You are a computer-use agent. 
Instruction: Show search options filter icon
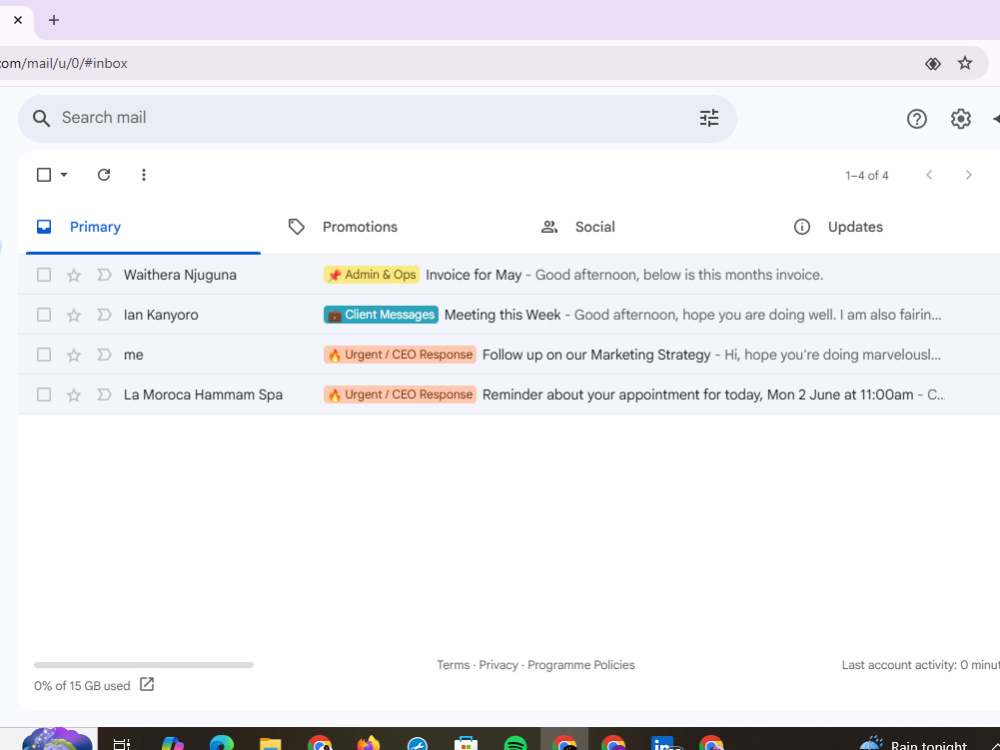(709, 118)
